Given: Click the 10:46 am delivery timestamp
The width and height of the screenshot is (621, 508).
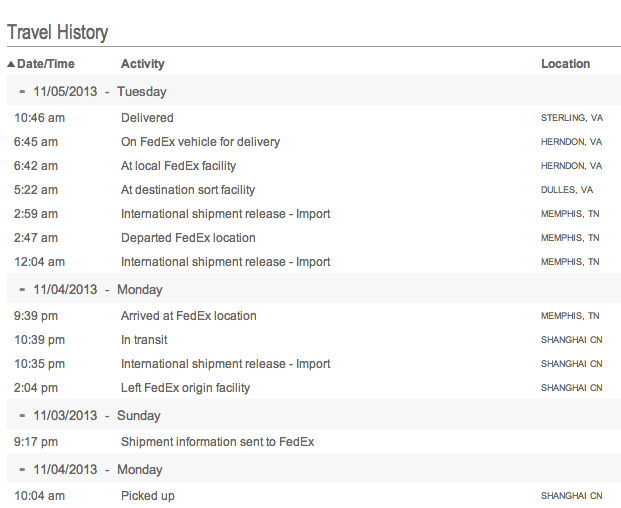Looking at the screenshot, I should click(38, 118).
